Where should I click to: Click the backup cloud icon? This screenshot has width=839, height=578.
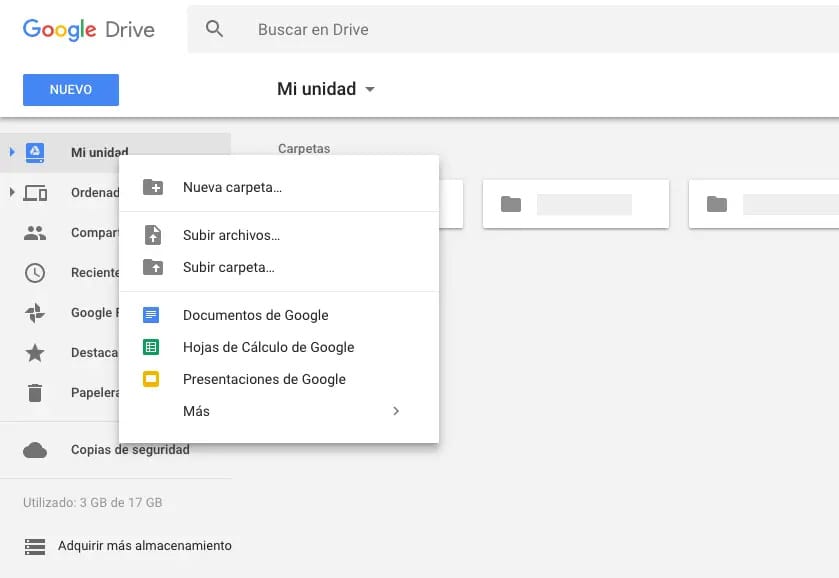tap(35, 450)
